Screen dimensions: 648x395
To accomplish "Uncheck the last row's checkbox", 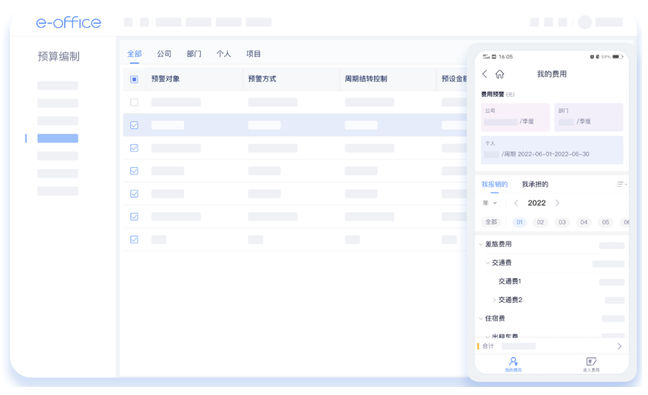I will point(134,239).
